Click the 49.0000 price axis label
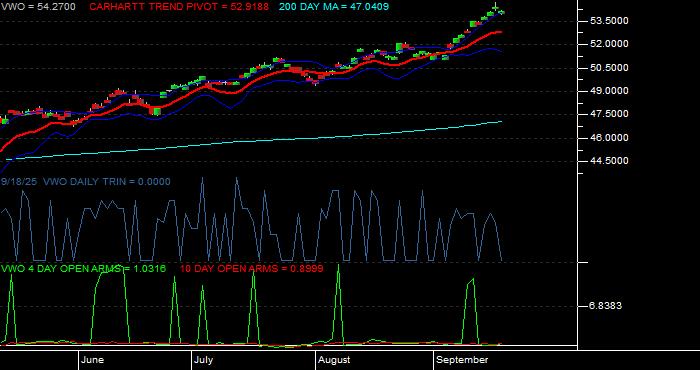 tap(609, 91)
